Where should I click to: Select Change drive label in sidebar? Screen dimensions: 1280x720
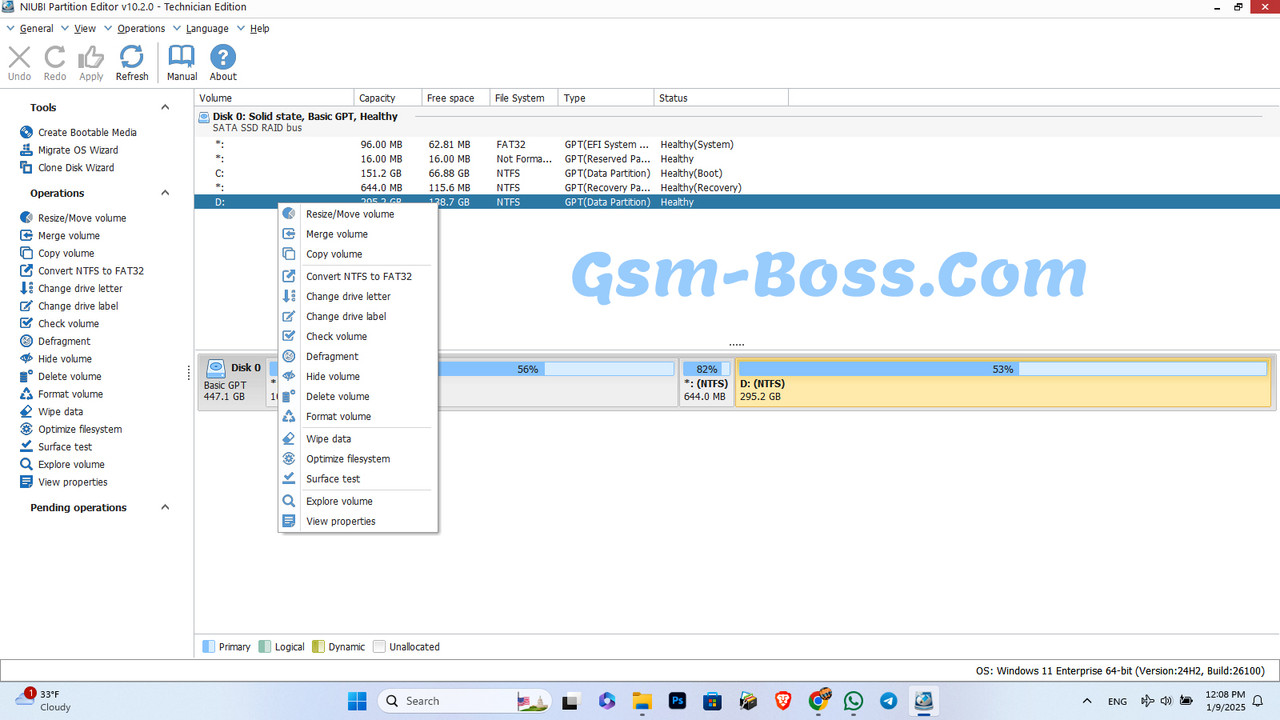coord(68,306)
